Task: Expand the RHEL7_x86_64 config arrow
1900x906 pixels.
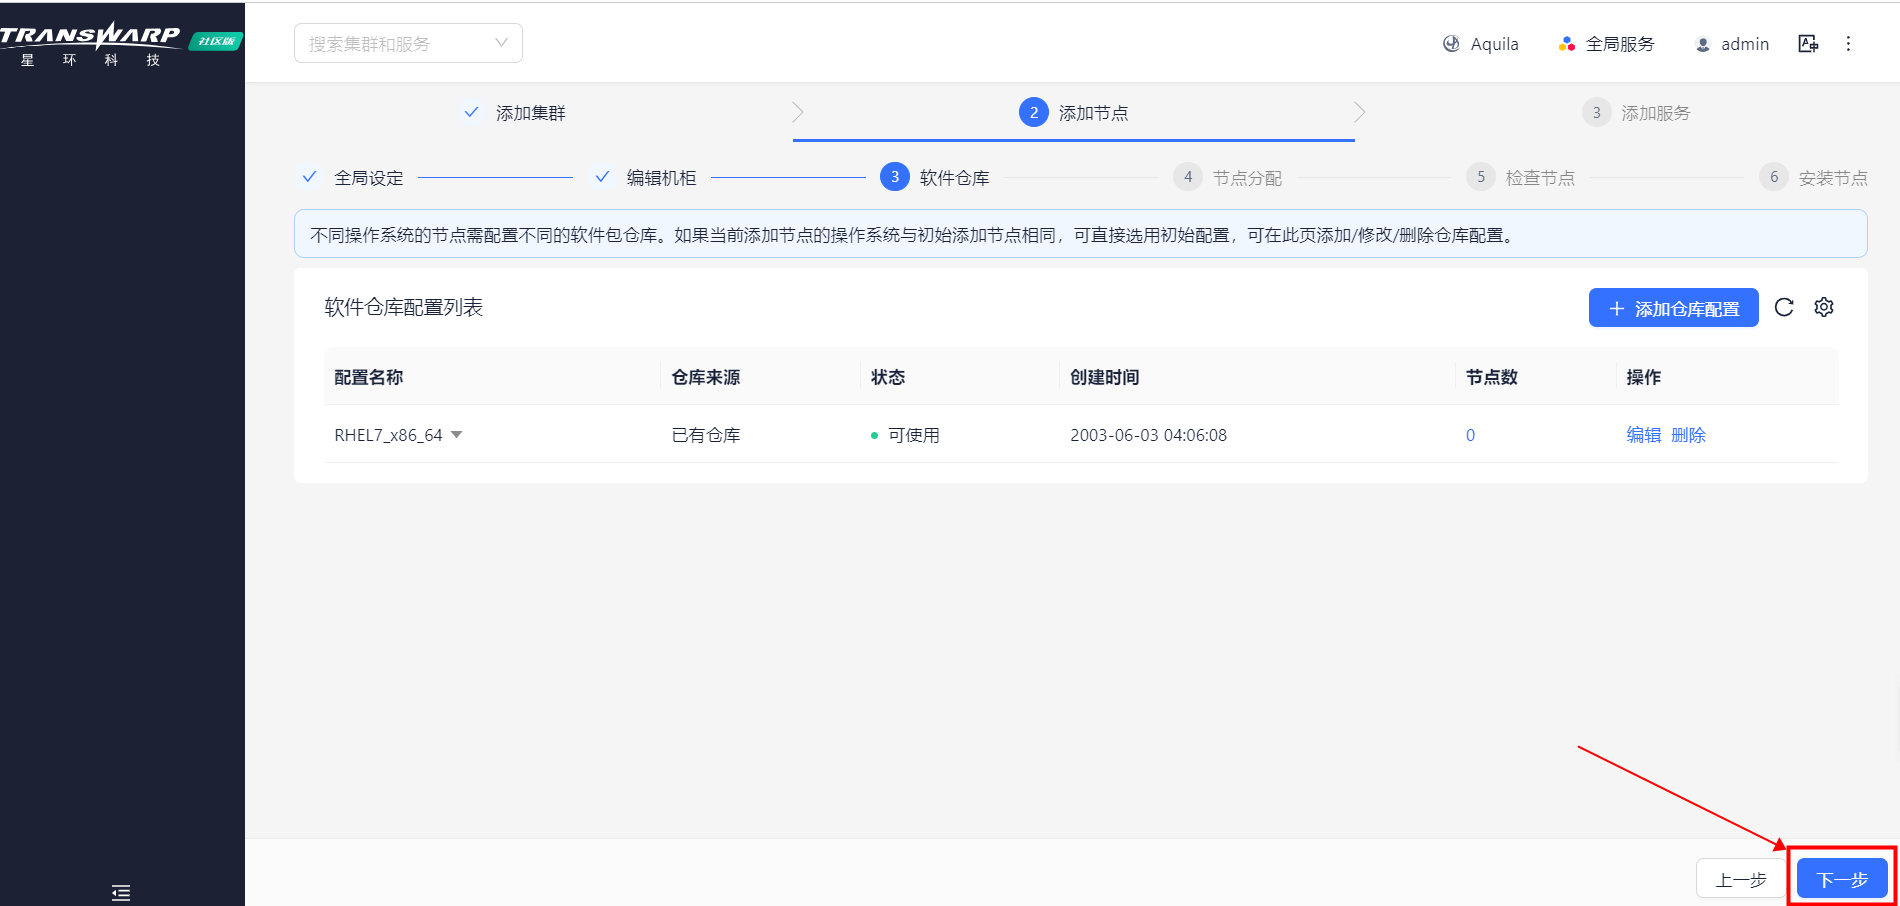Action: (x=457, y=435)
